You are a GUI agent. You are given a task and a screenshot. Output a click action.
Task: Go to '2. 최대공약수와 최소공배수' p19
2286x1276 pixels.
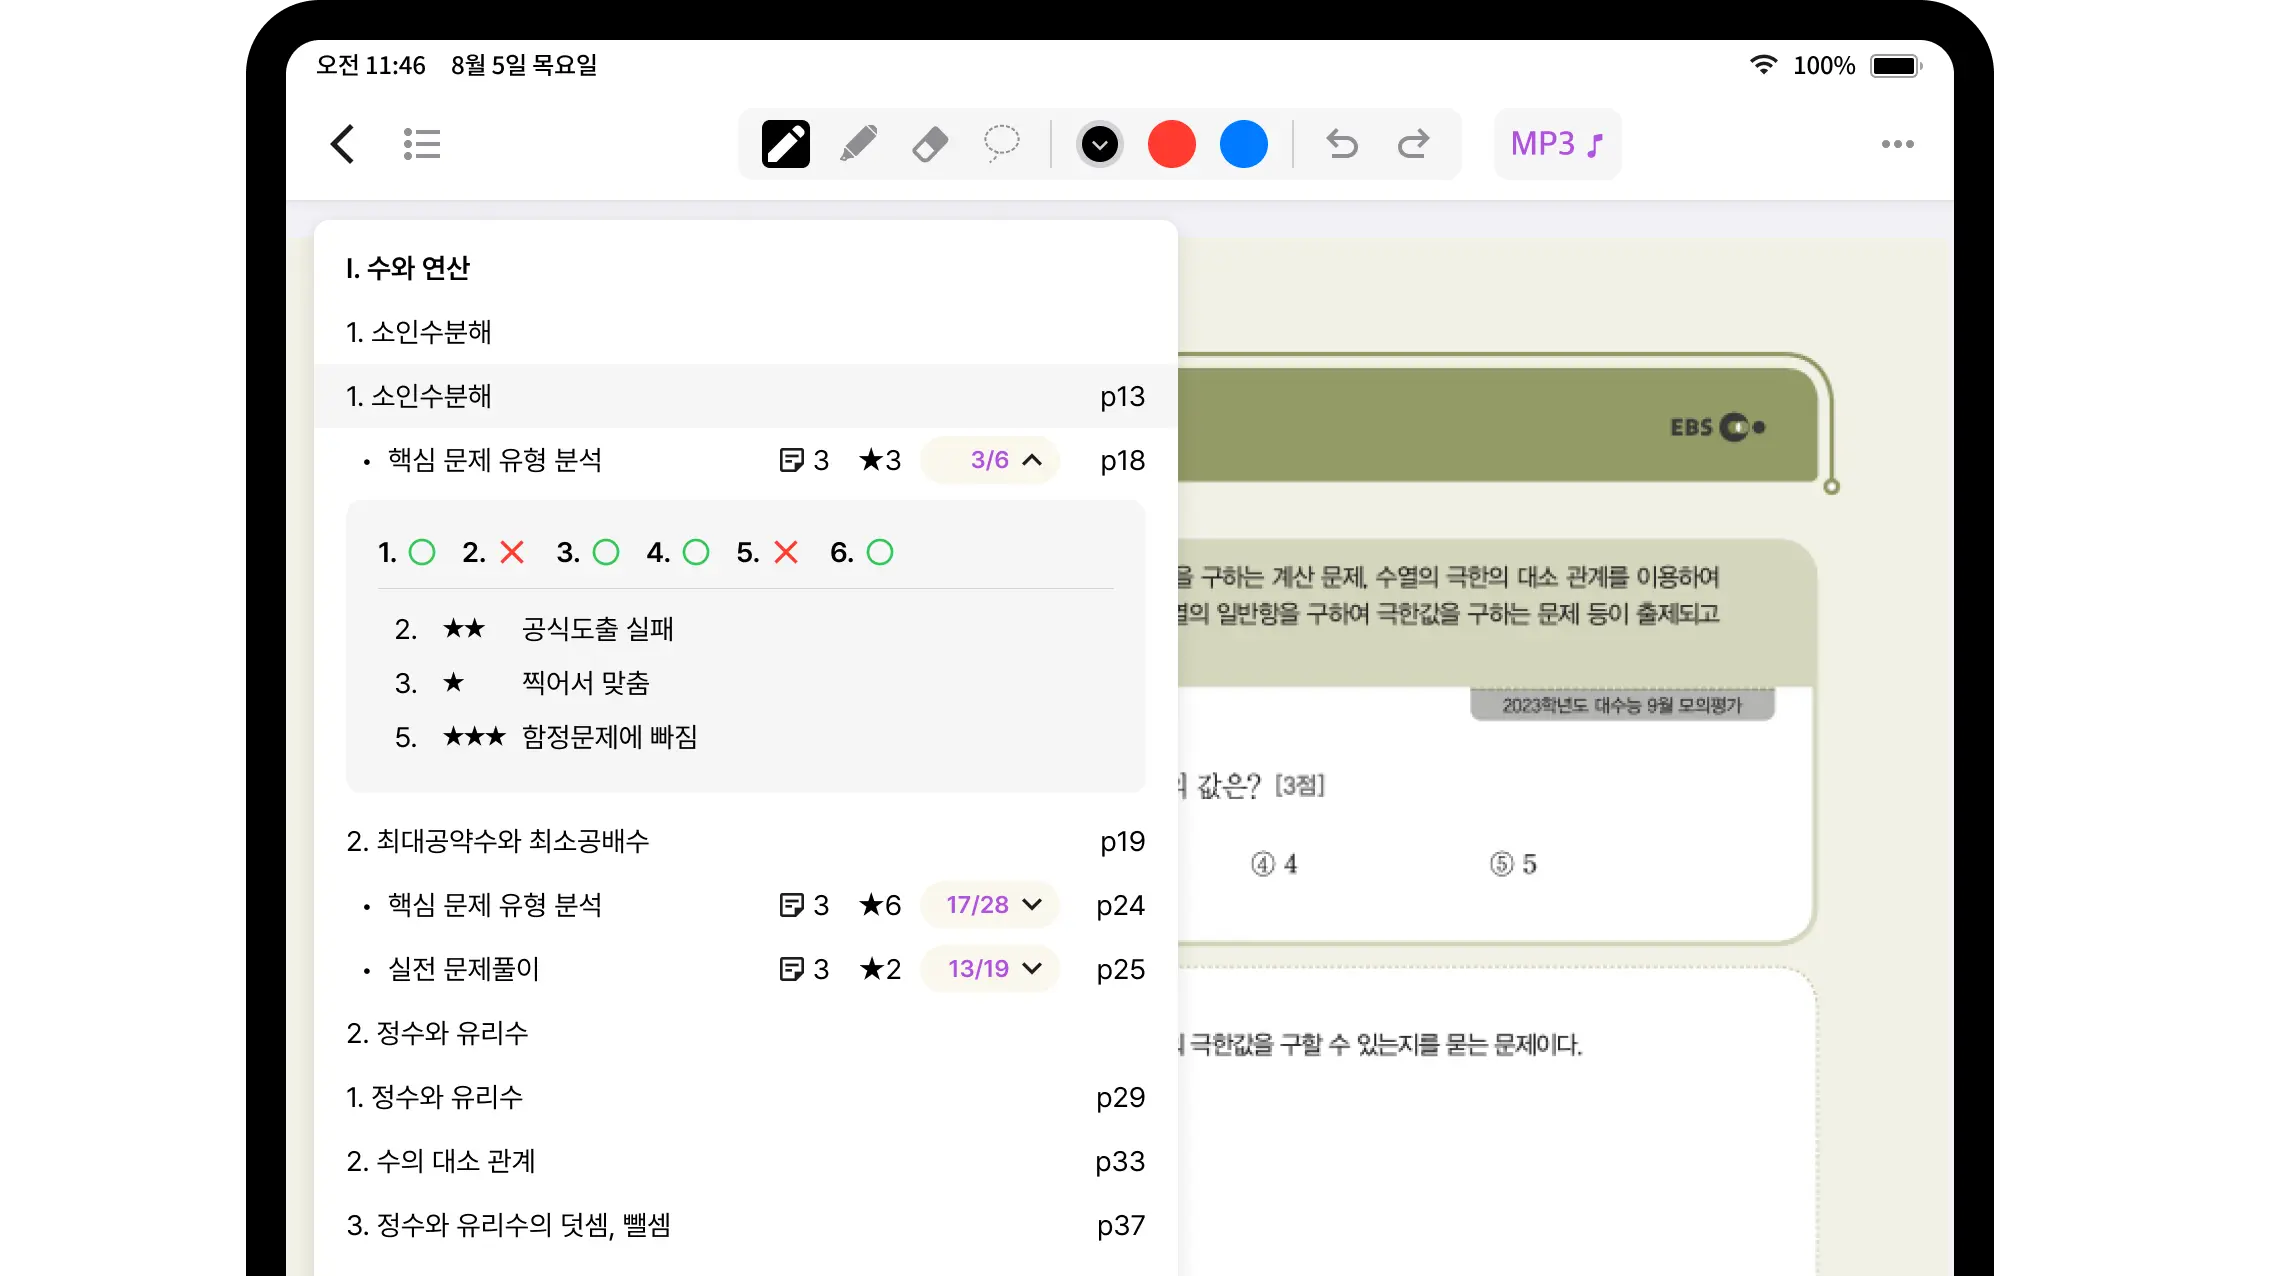click(x=746, y=841)
